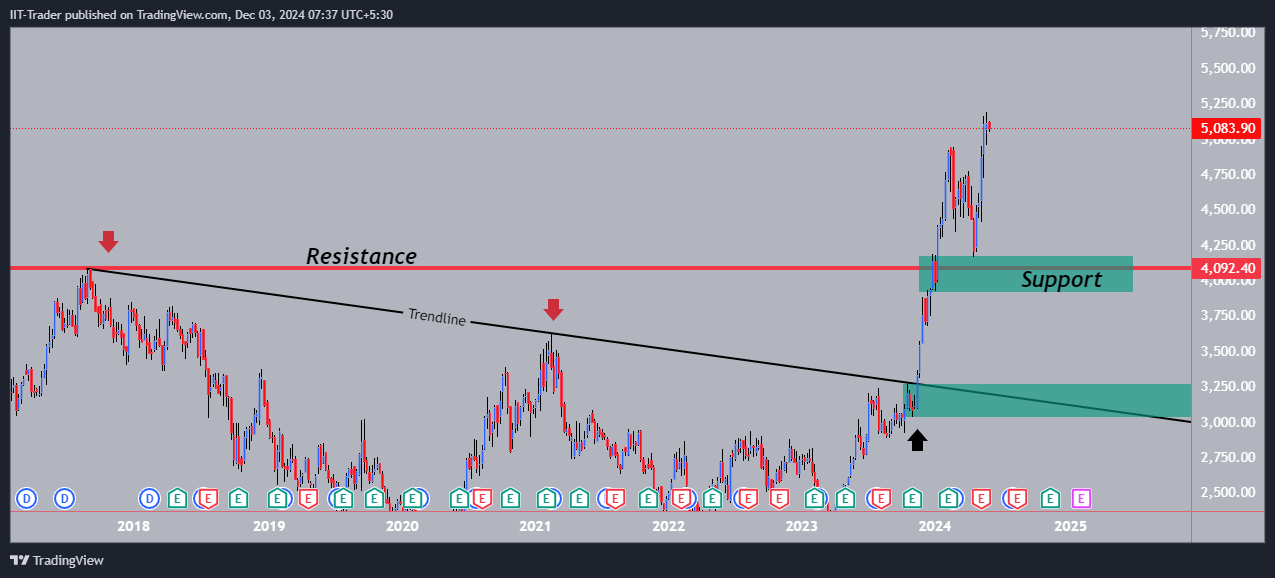Viewport: 1275px width, 578px height.
Task: Click the D dividend marker above the 2018 label
Action: tap(149, 497)
